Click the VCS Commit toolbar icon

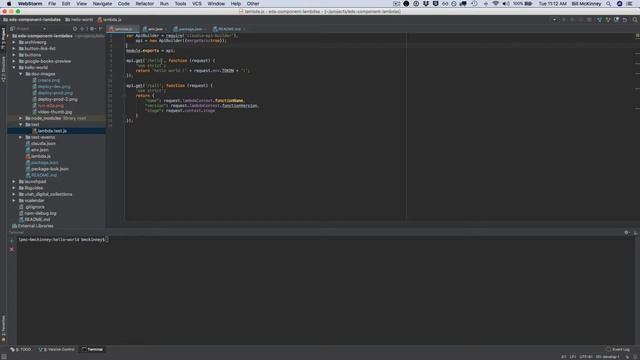pyautogui.click(x=608, y=20)
